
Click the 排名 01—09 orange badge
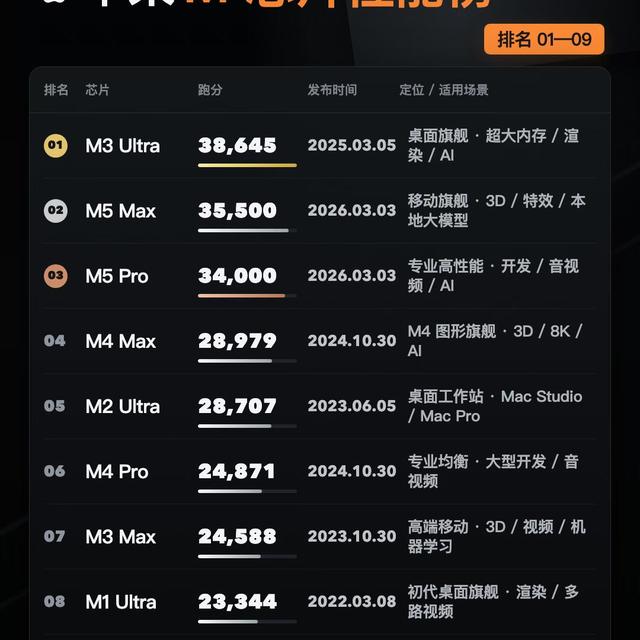(x=544, y=39)
